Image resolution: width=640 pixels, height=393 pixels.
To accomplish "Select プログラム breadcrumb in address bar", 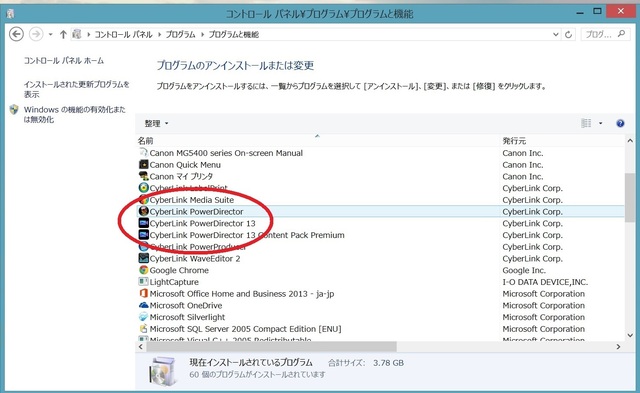I will pos(180,35).
